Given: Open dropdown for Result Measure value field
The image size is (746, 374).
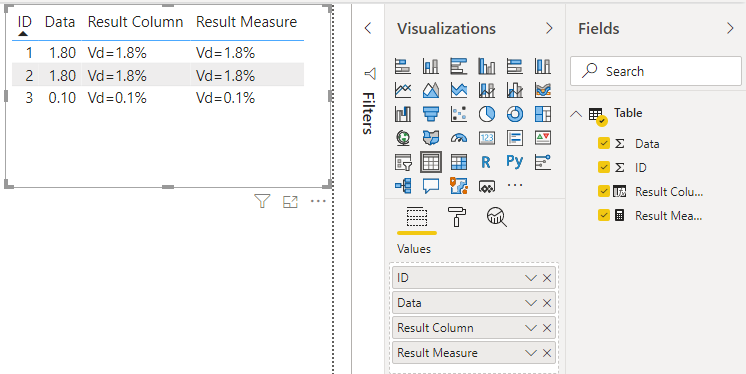Looking at the screenshot, I should 530,353.
